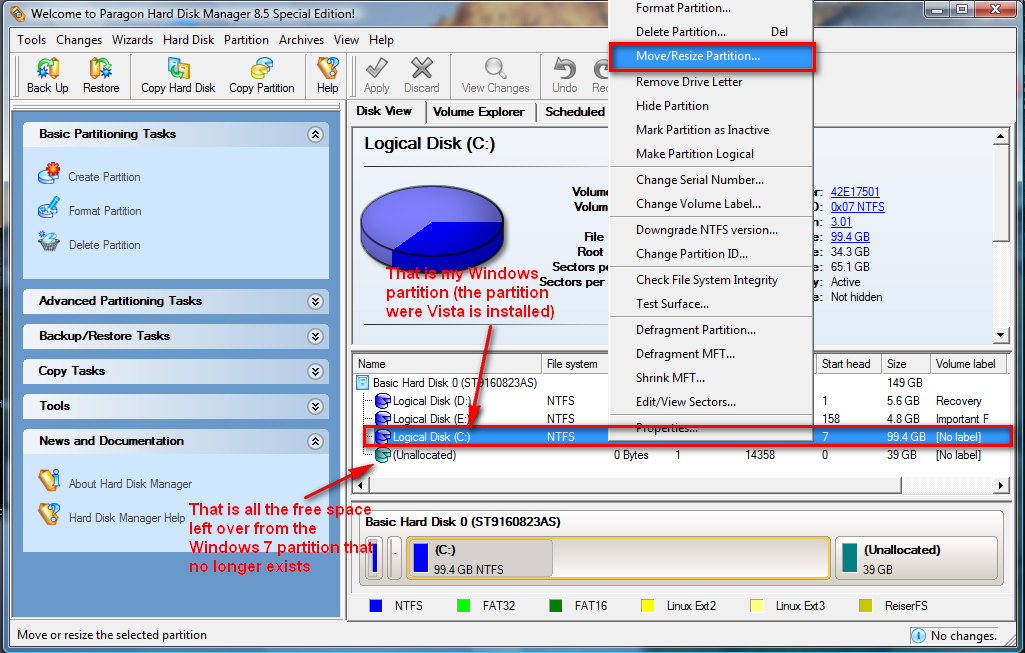This screenshot has height=653, width=1025.
Task: Open the Wizards menu
Action: [133, 40]
